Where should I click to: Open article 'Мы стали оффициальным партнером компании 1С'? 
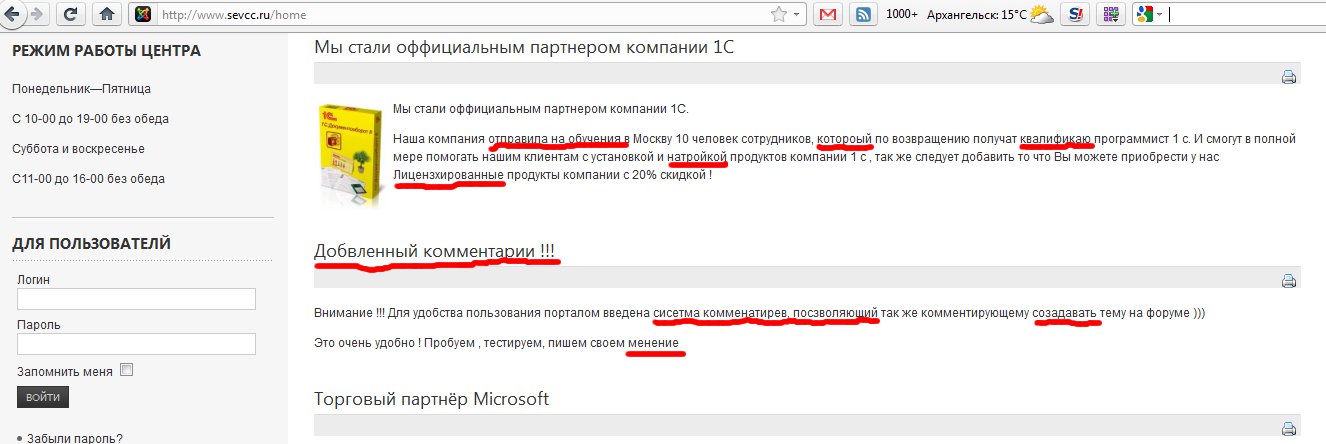[x=526, y=47]
